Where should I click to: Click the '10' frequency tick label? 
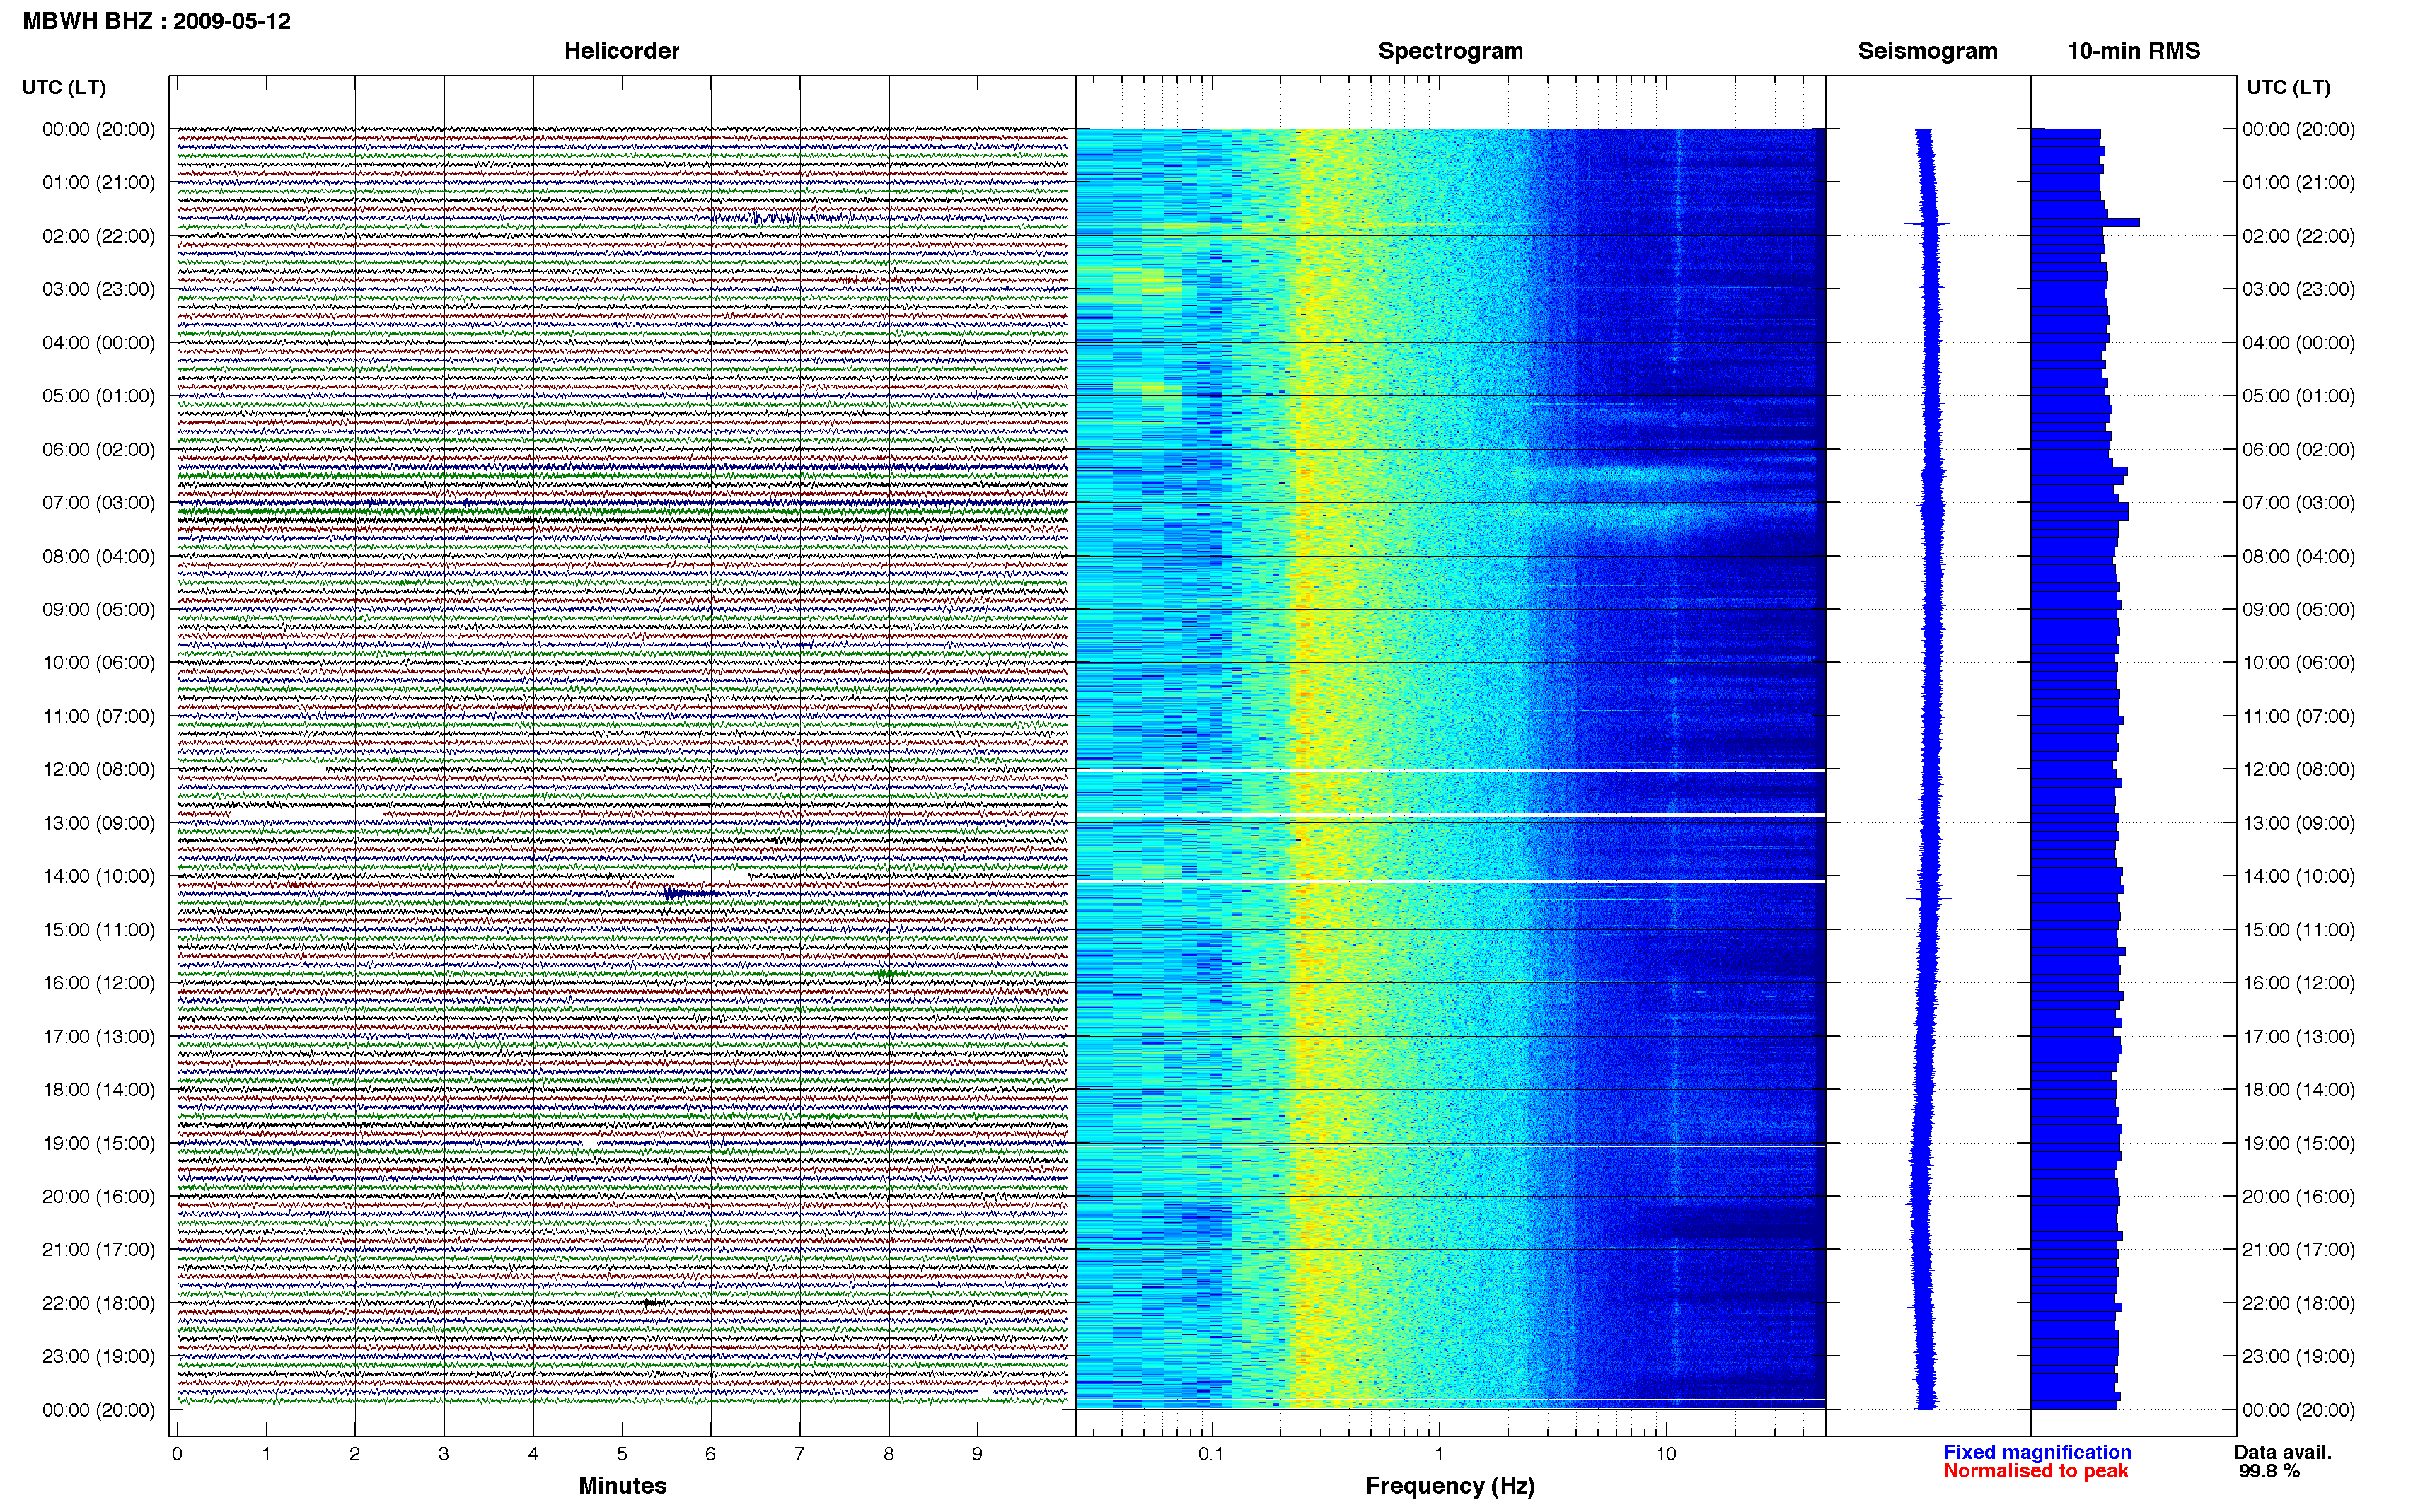coord(1665,1454)
